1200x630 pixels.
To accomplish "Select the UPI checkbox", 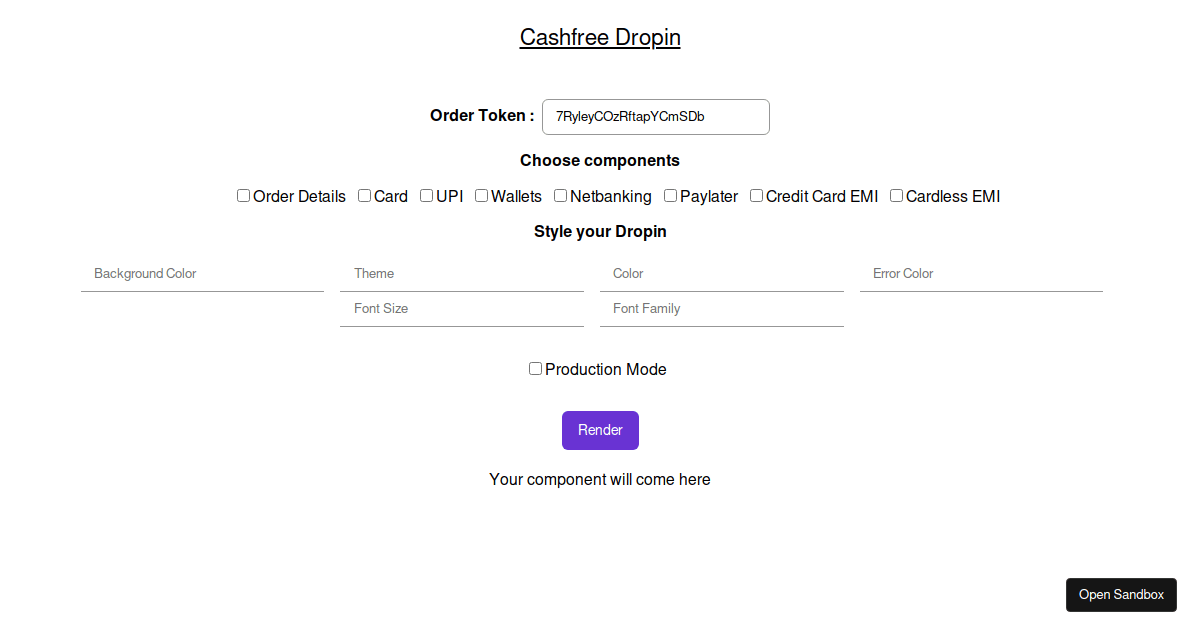I will pos(426,195).
